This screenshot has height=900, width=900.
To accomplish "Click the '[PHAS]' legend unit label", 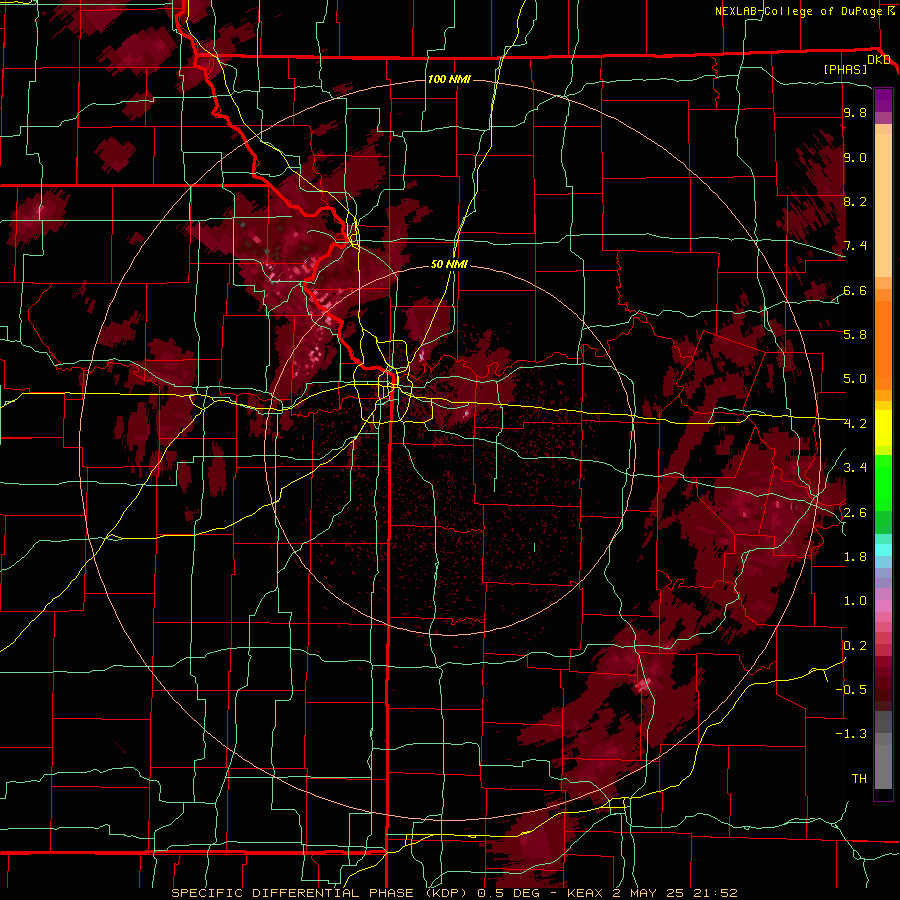I will 845,69.
